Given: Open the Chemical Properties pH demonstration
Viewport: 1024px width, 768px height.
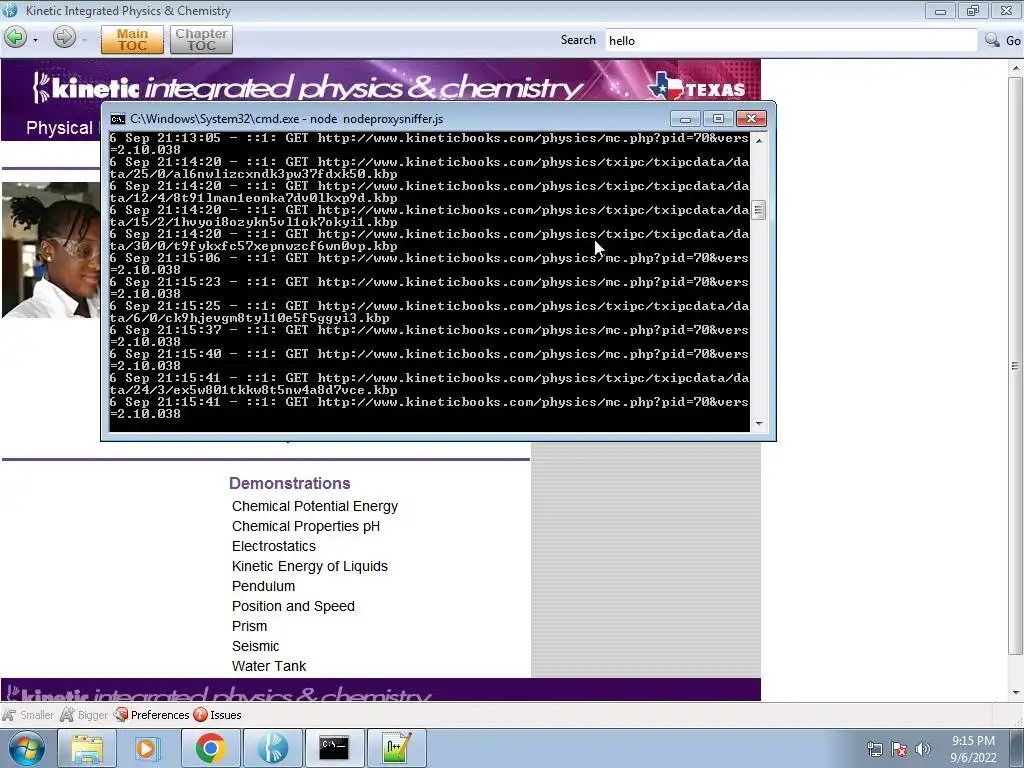Looking at the screenshot, I should (x=306, y=526).
